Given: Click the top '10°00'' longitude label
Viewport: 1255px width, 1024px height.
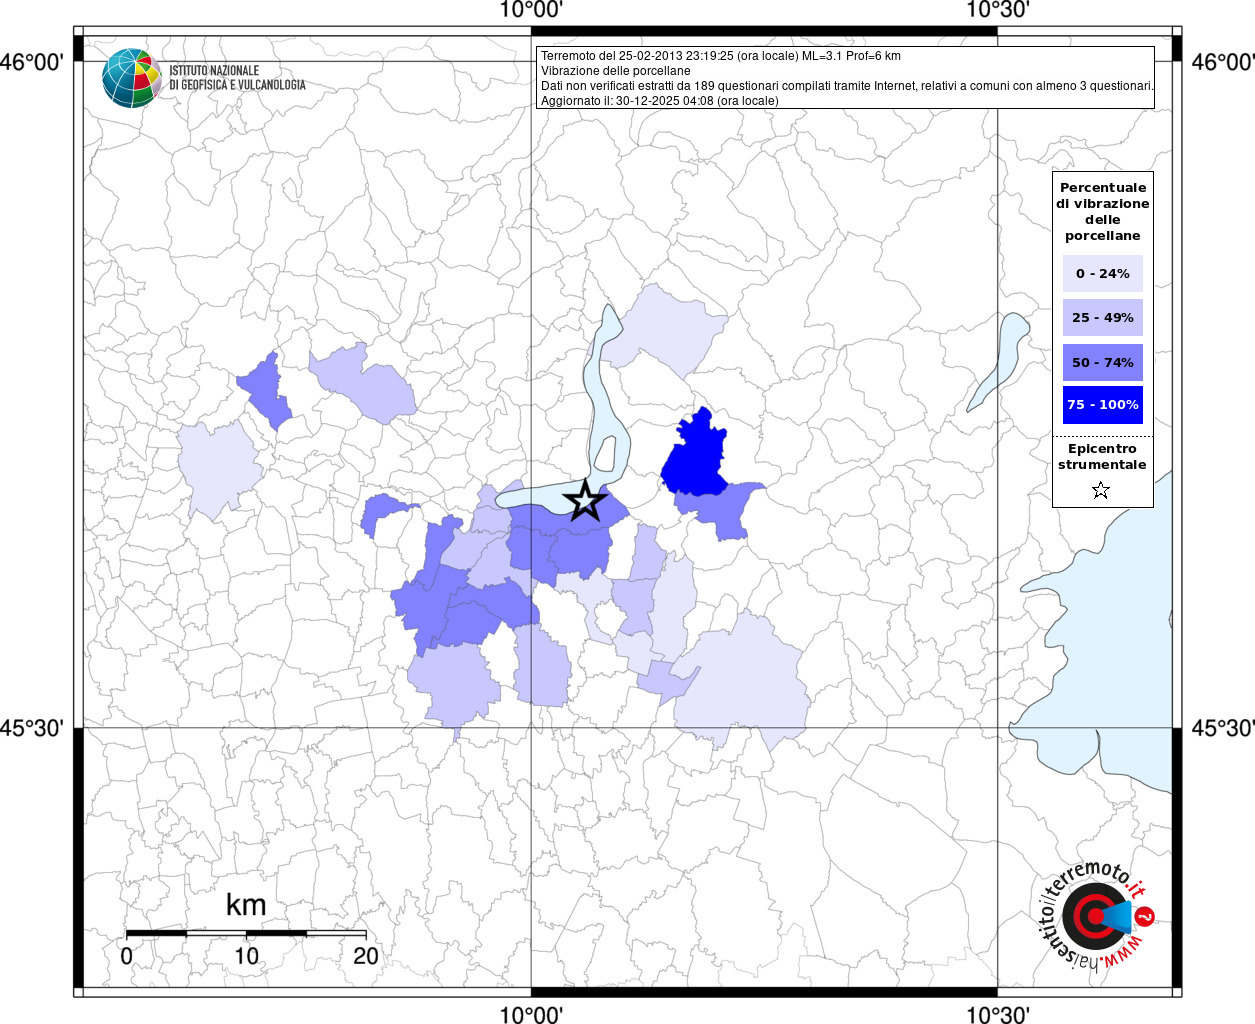Looking at the screenshot, I should [x=531, y=10].
